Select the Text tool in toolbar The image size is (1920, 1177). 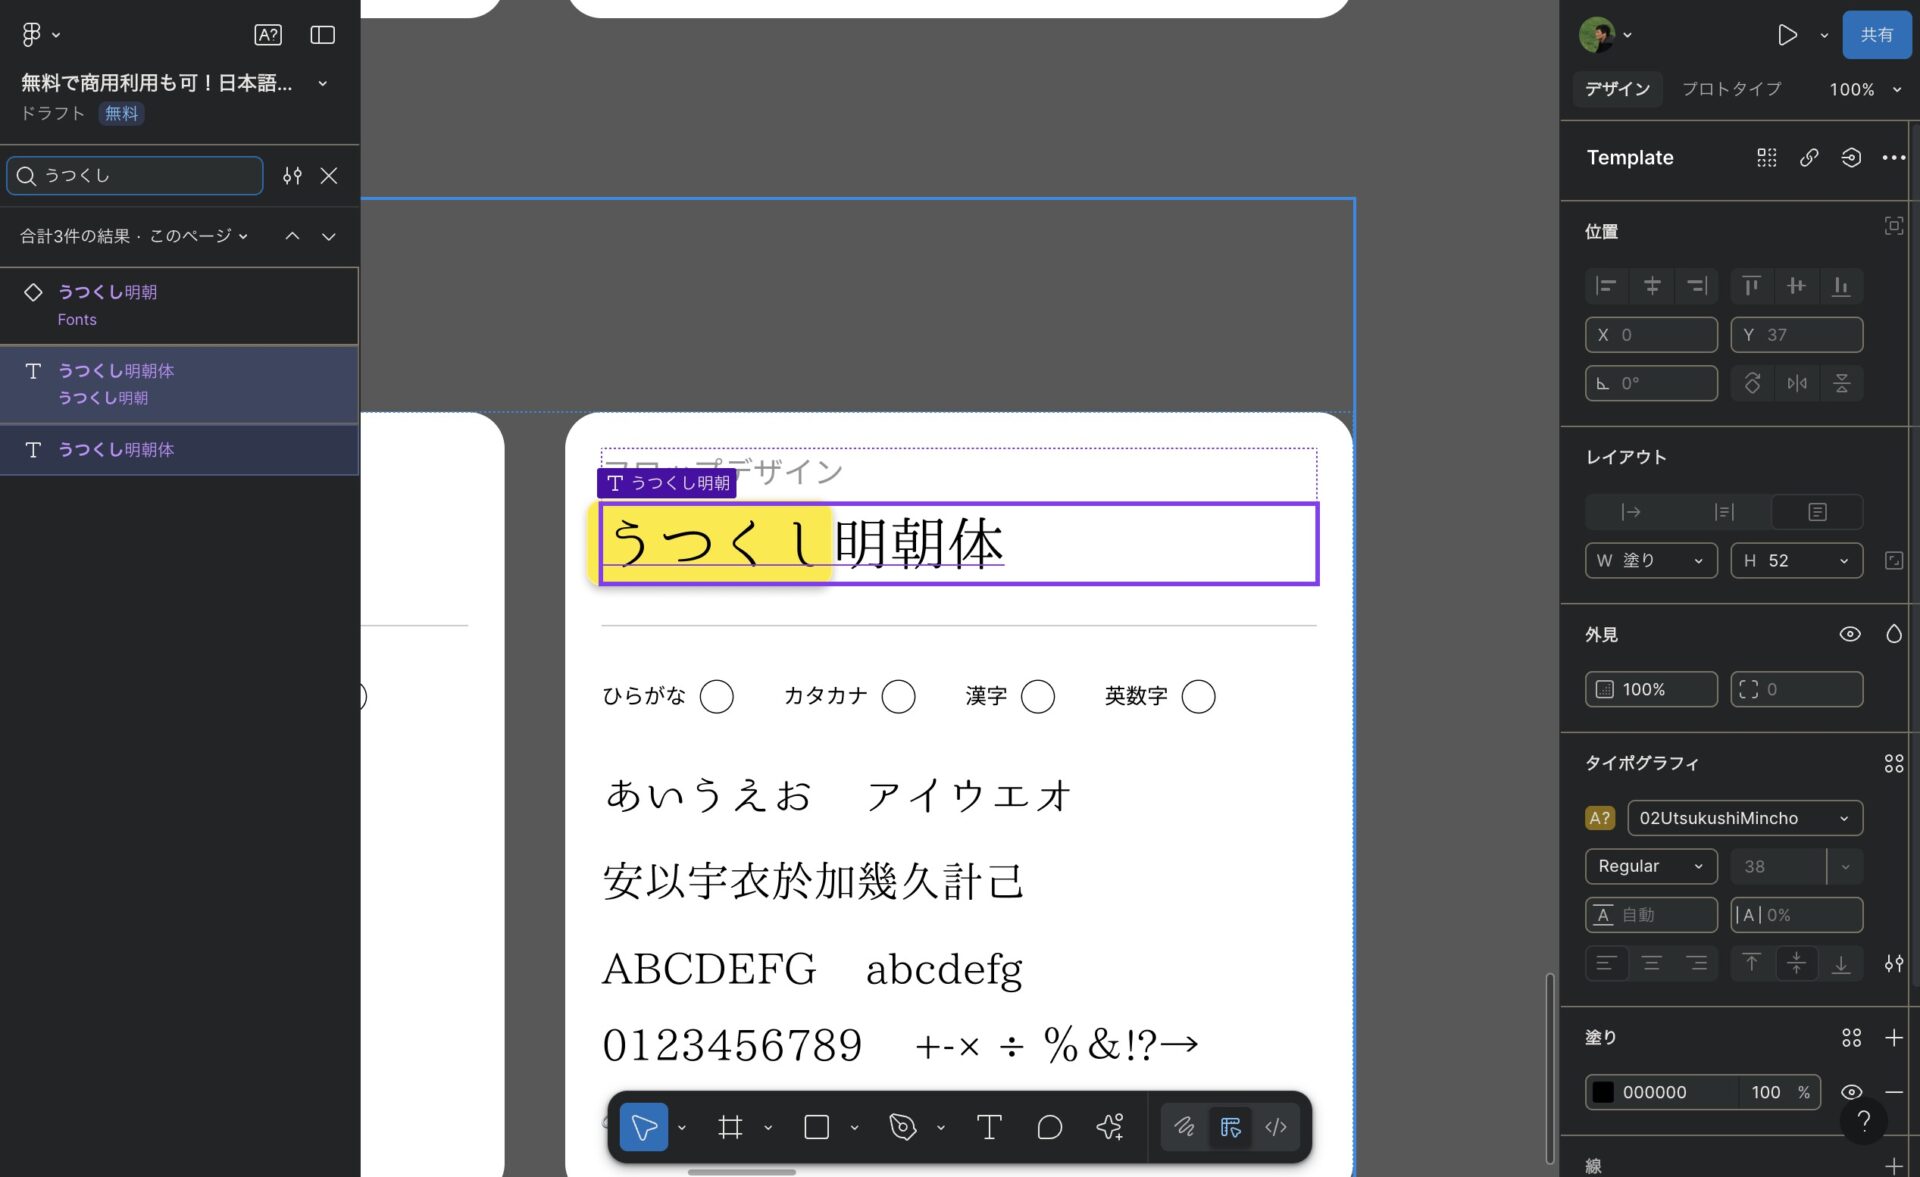pos(988,1127)
